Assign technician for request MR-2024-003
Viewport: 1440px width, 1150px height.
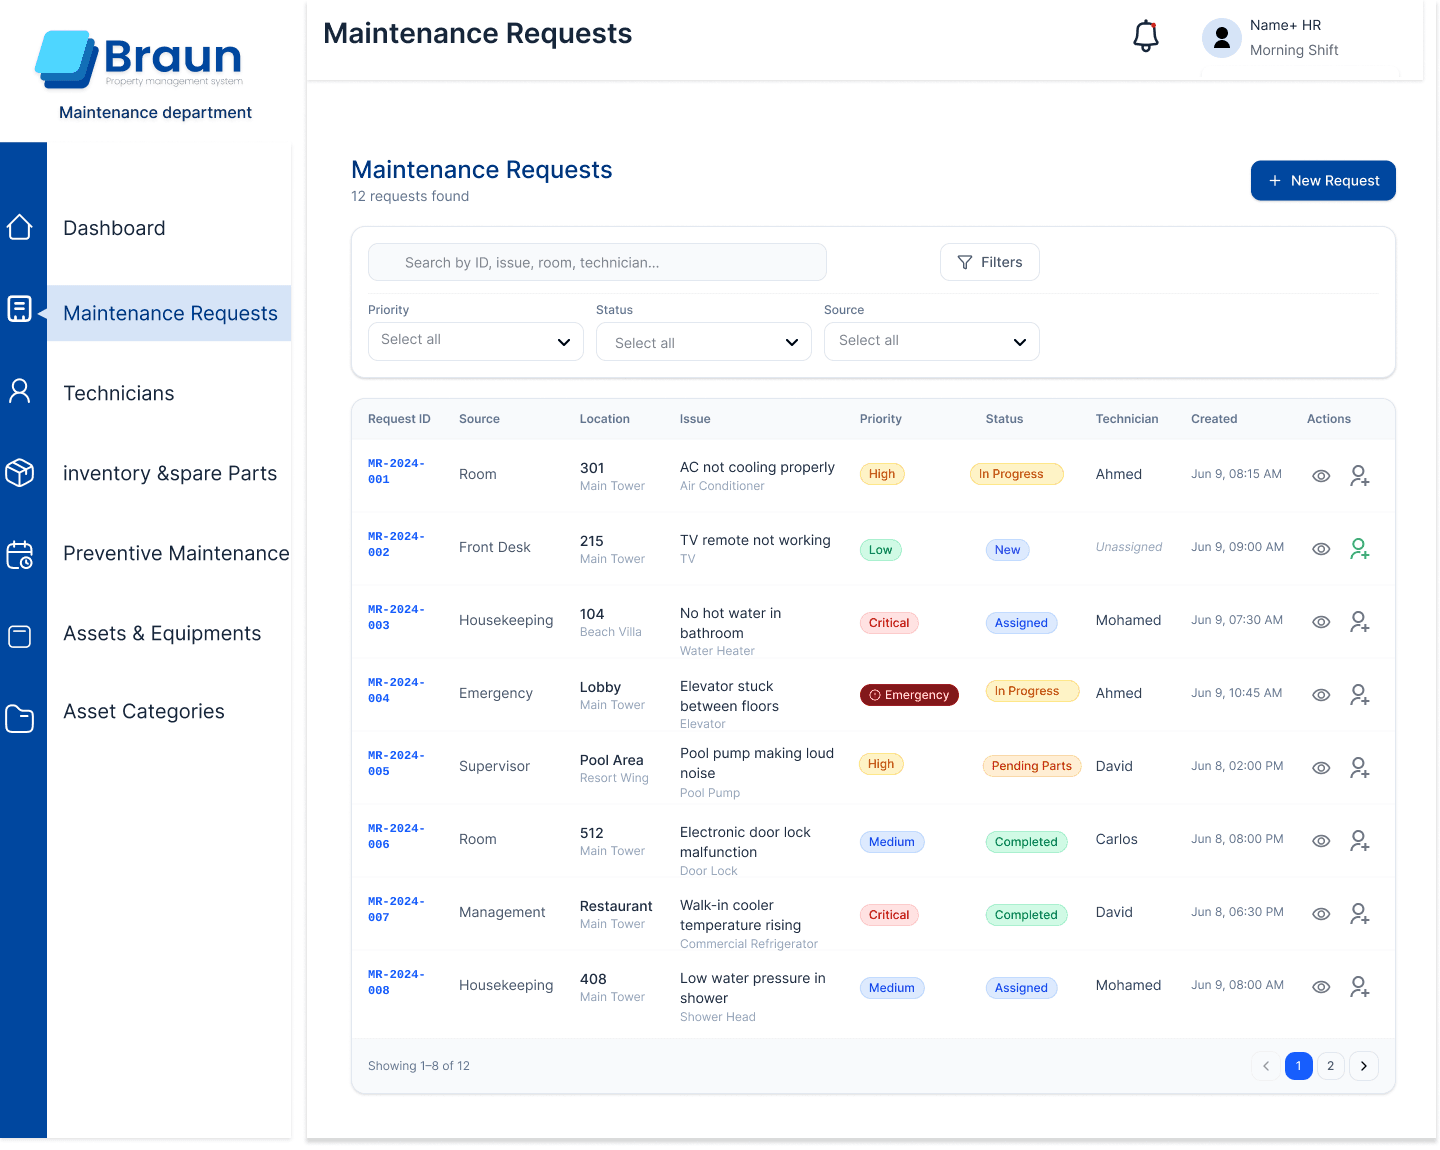tap(1359, 622)
